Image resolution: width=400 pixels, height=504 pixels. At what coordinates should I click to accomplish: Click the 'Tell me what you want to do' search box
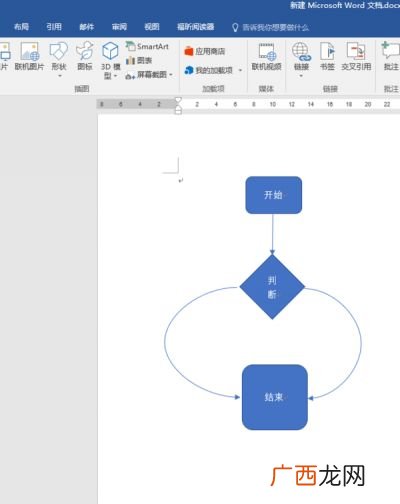pos(275,27)
